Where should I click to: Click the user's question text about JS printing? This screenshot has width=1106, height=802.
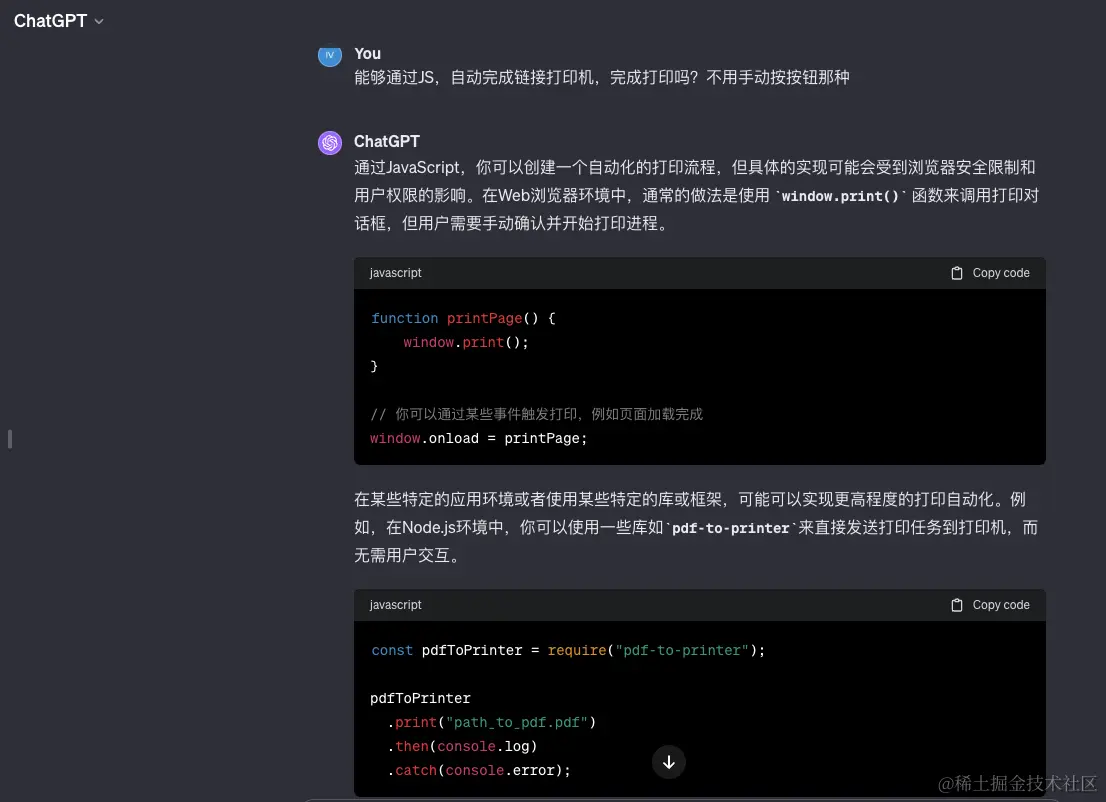602,78
